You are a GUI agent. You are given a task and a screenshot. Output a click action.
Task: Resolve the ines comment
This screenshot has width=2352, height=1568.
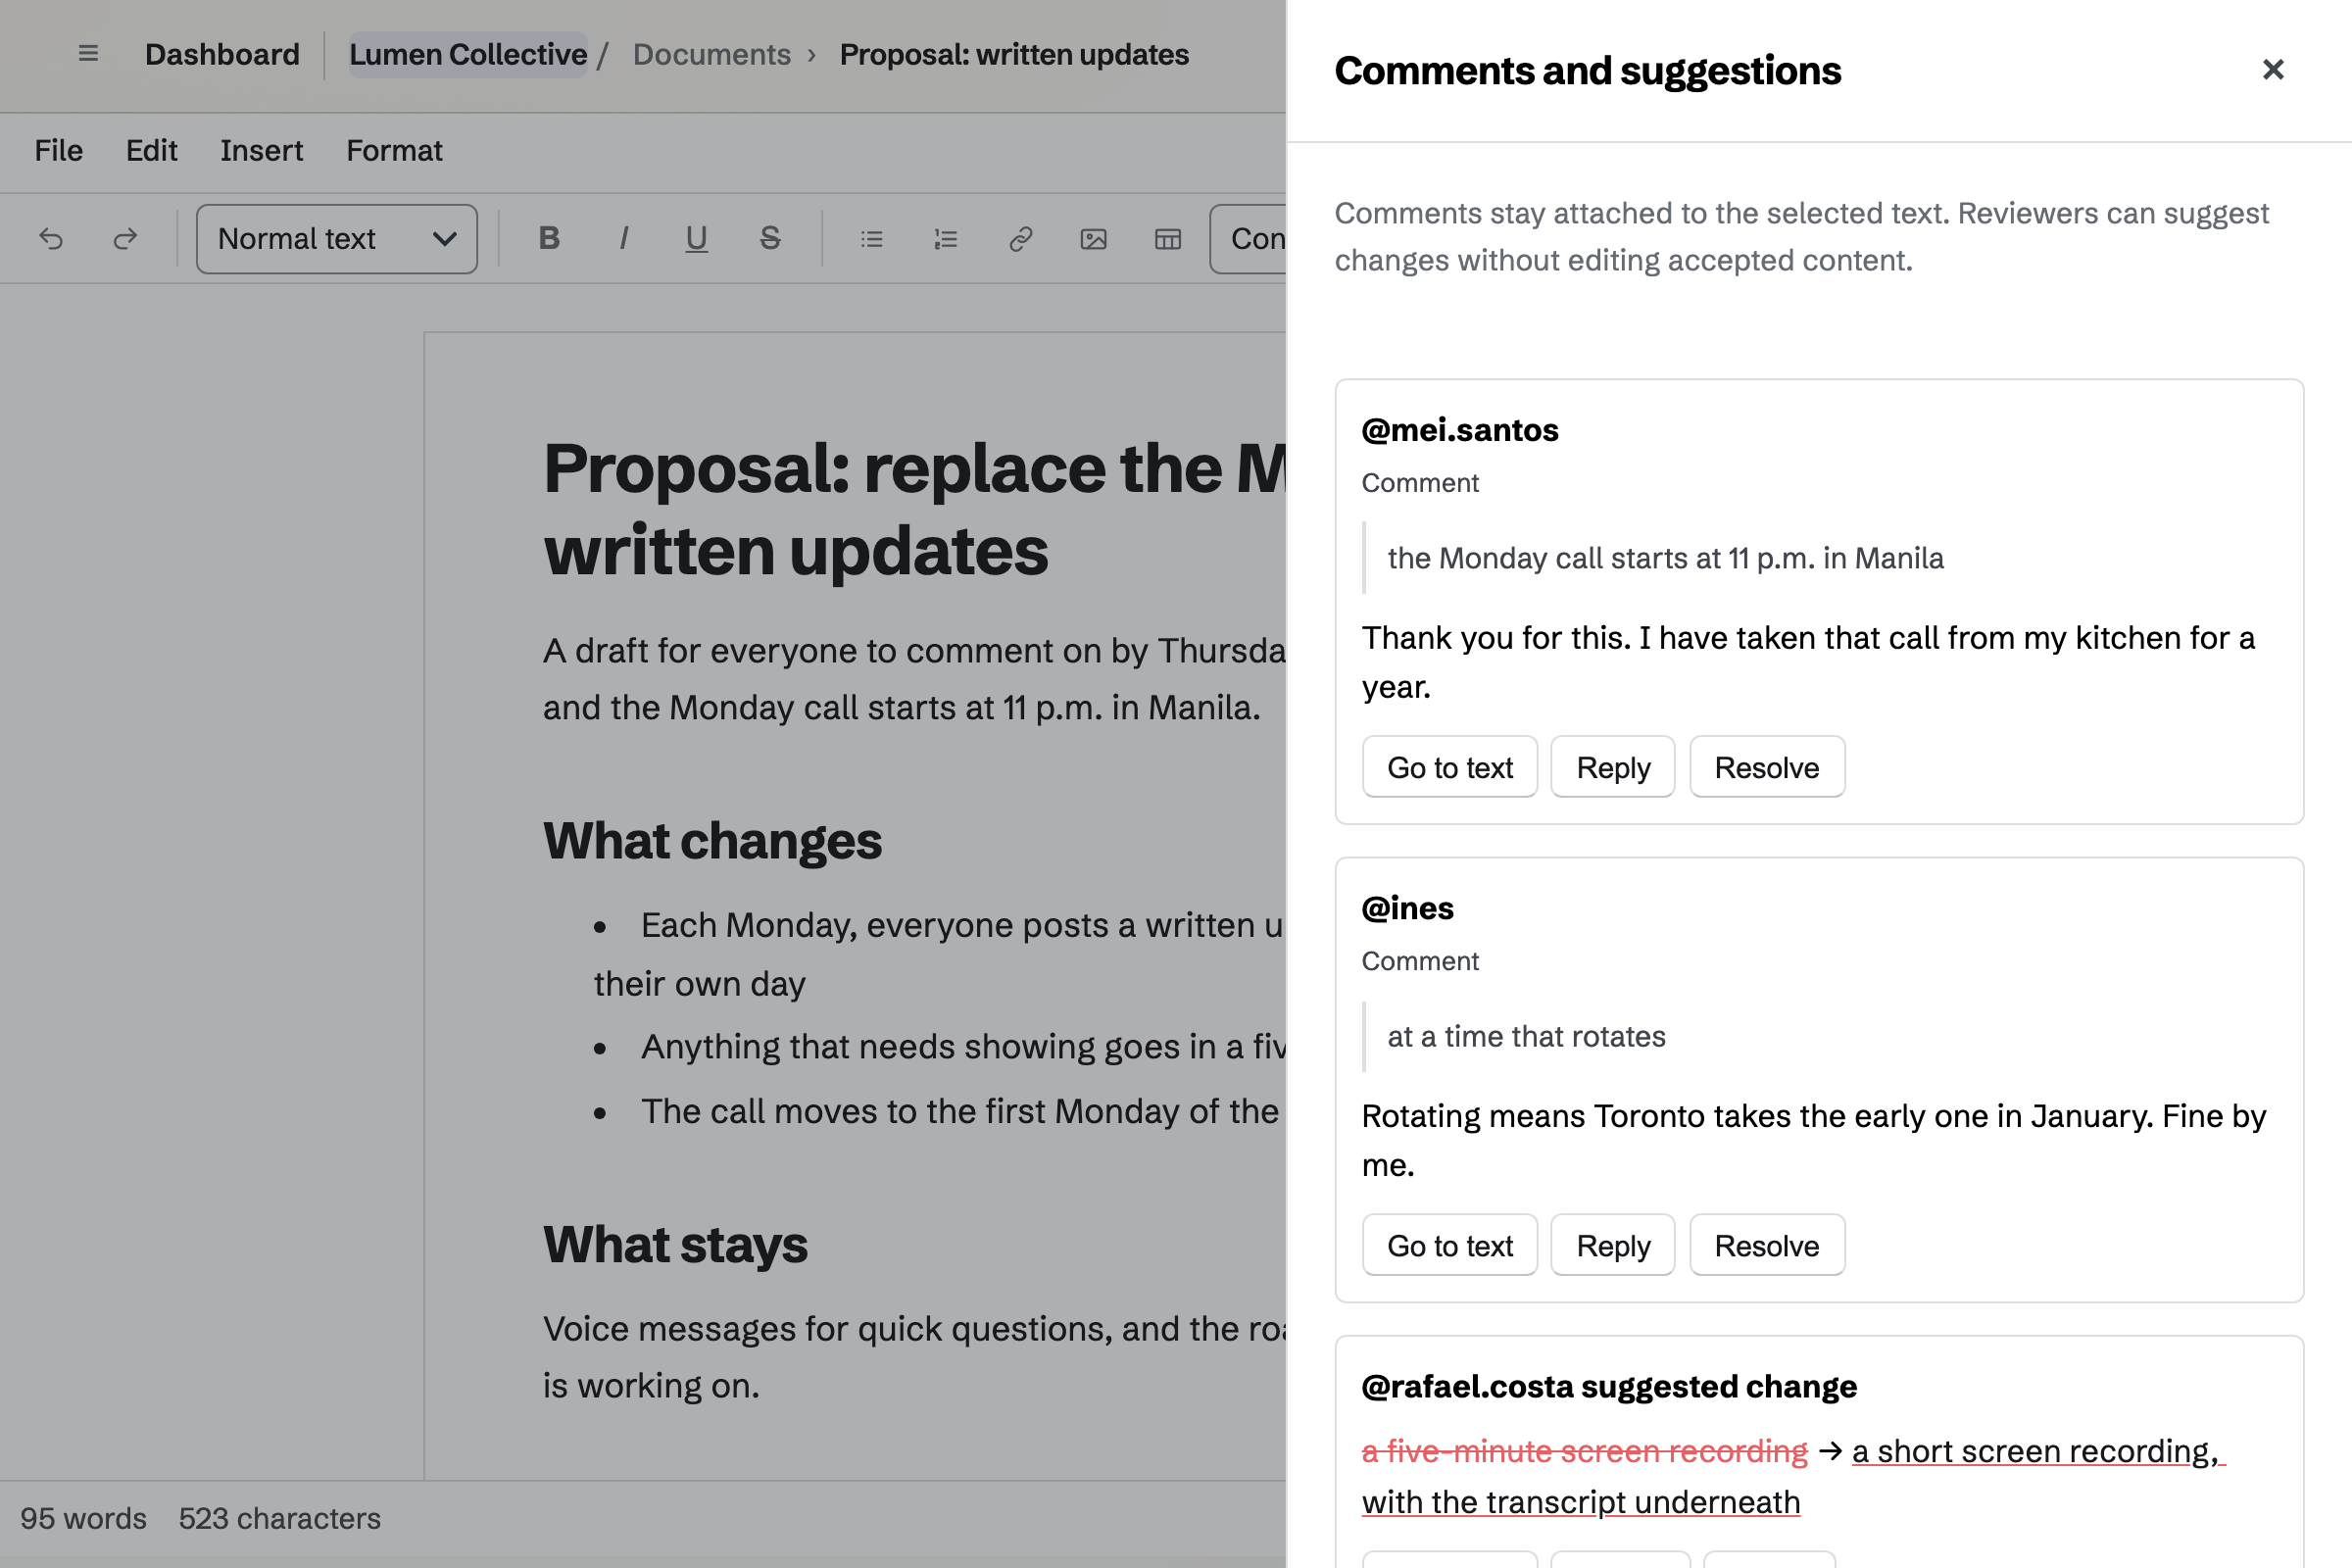point(1767,1245)
